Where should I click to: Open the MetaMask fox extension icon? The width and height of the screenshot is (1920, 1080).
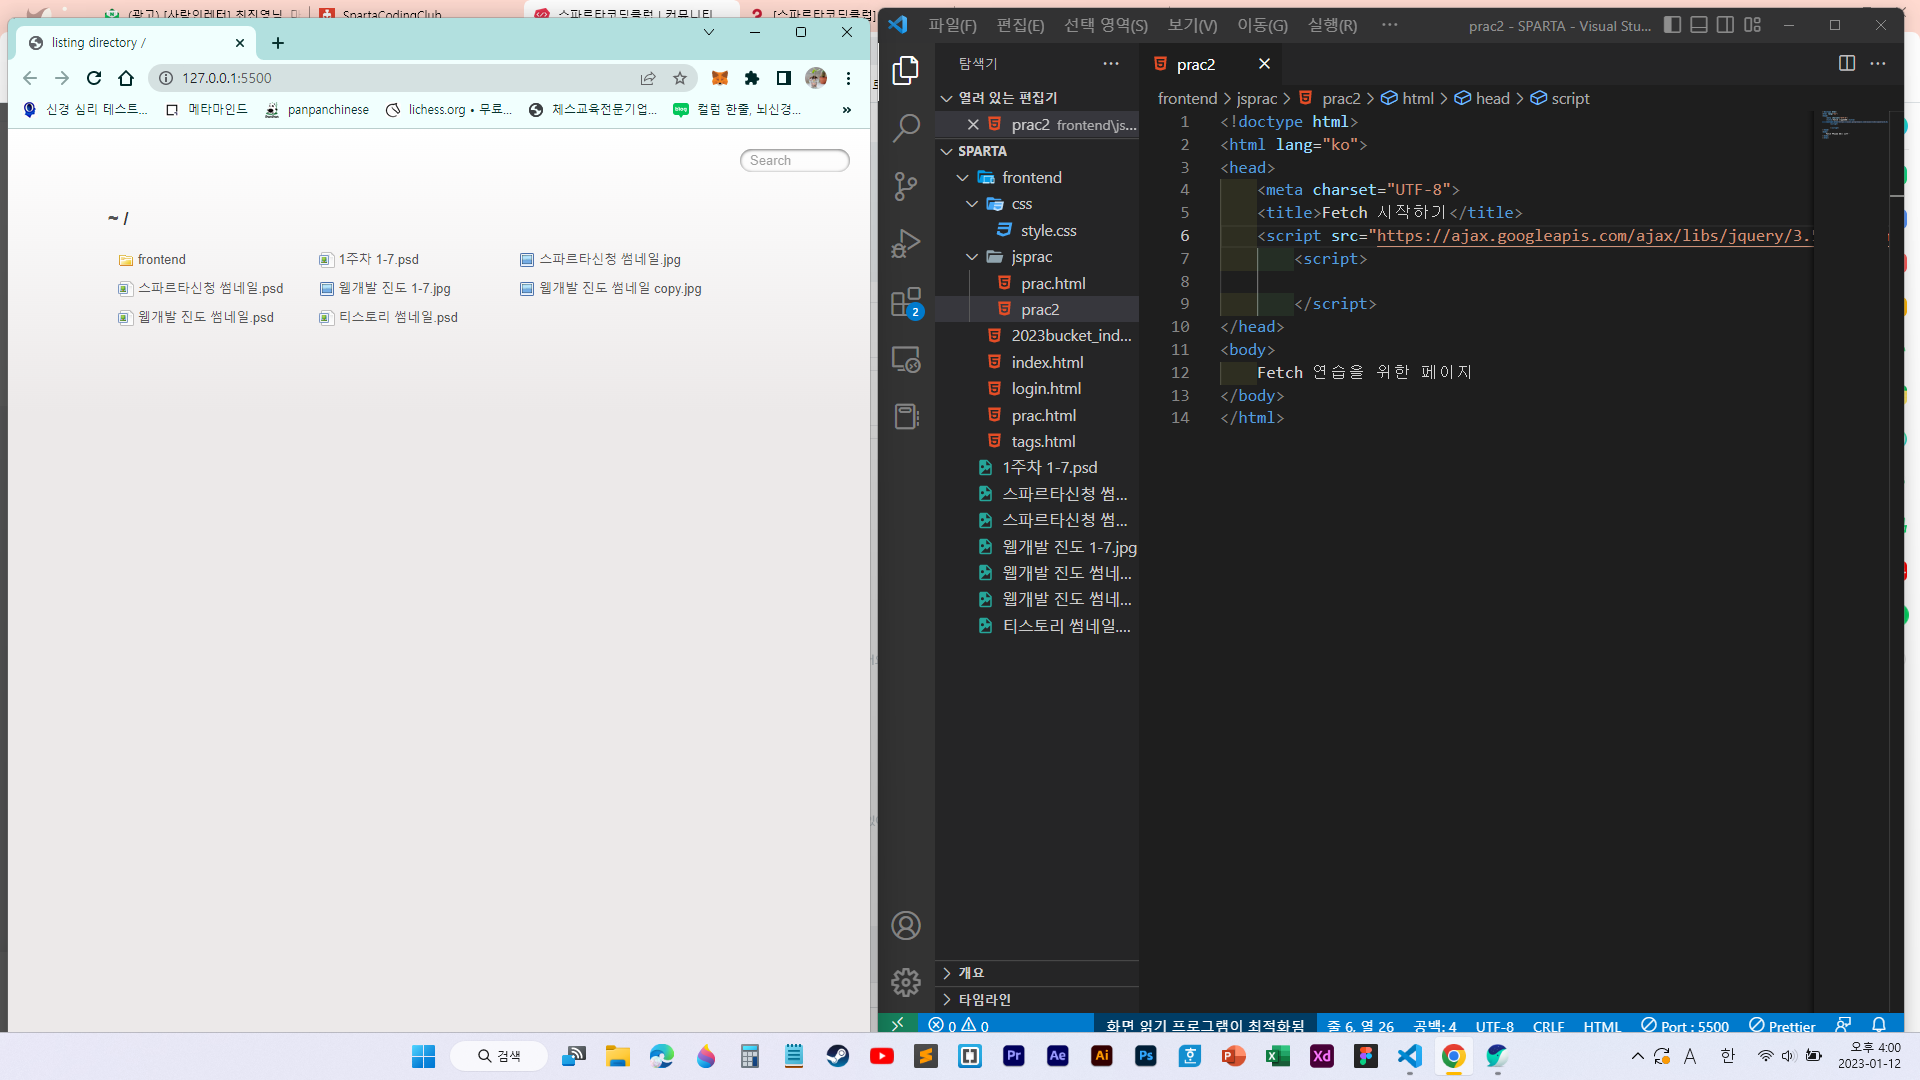point(719,78)
